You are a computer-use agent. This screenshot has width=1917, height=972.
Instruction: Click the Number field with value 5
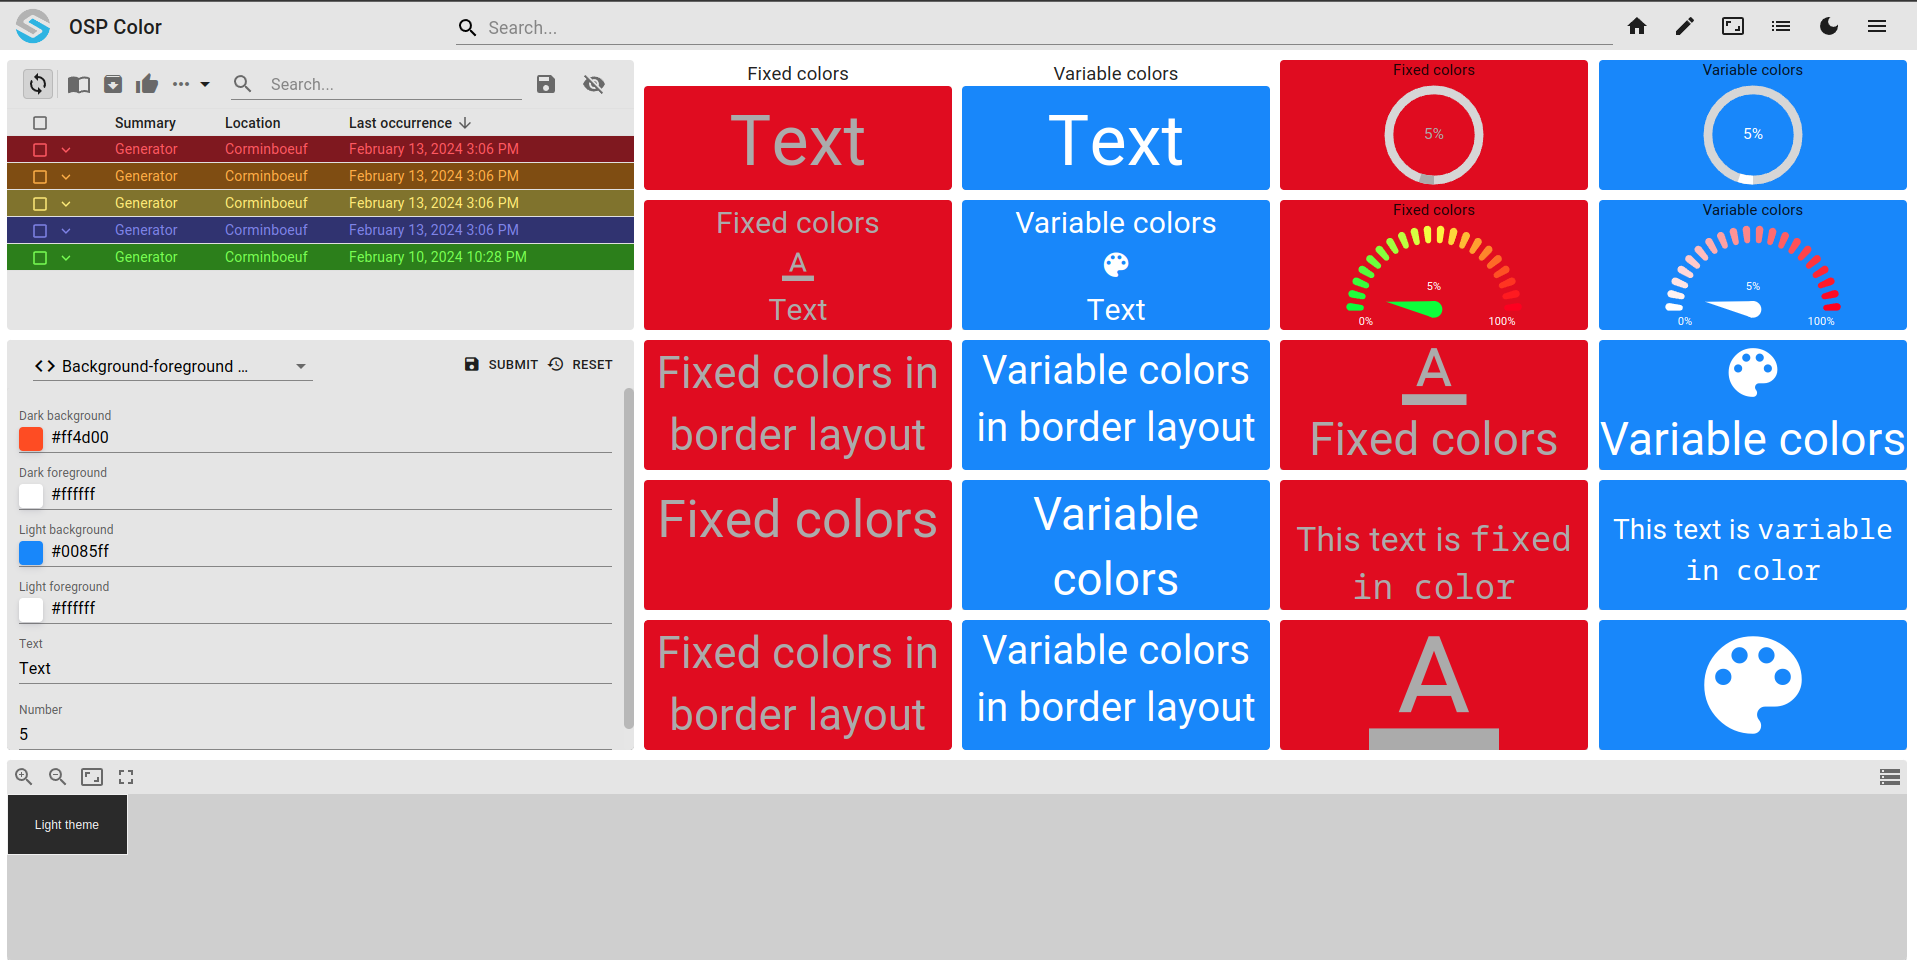(x=315, y=734)
